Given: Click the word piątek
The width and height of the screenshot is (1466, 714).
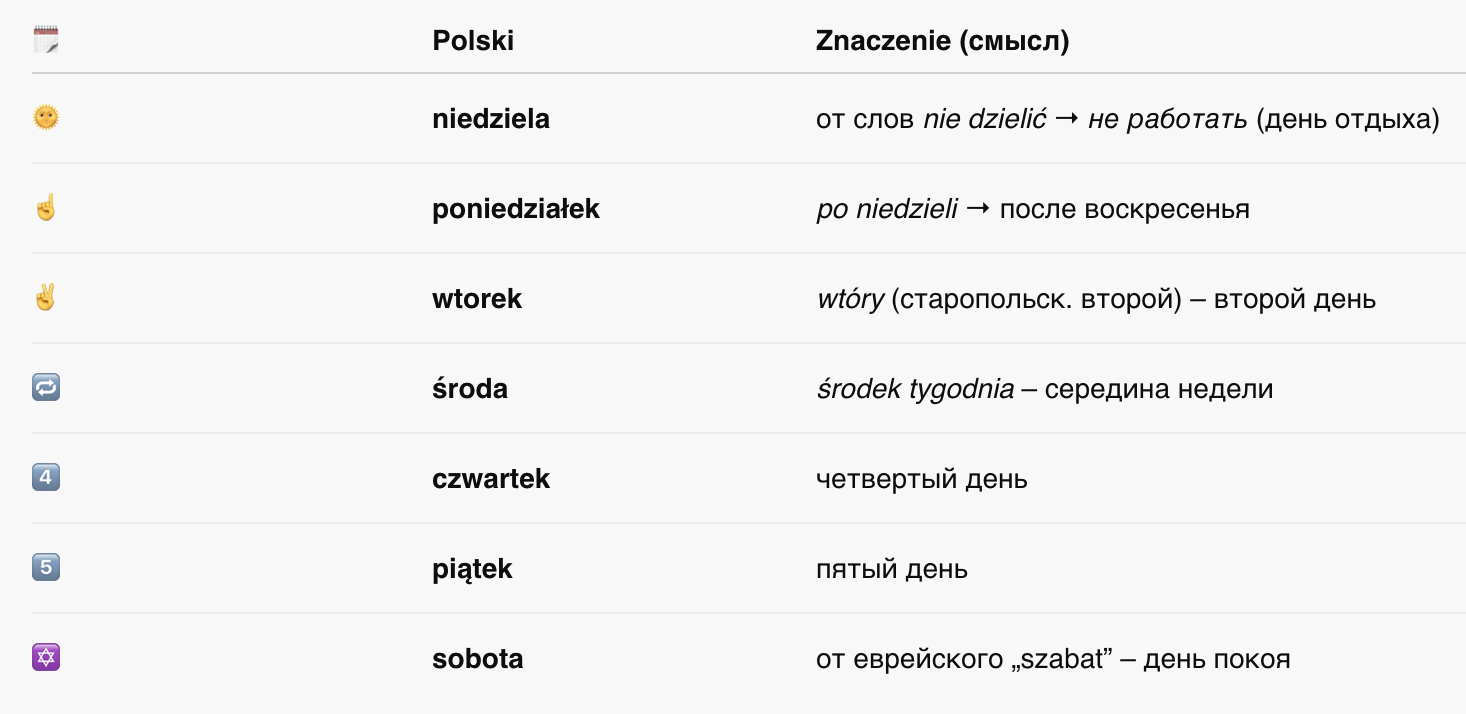Looking at the screenshot, I should point(472,570).
